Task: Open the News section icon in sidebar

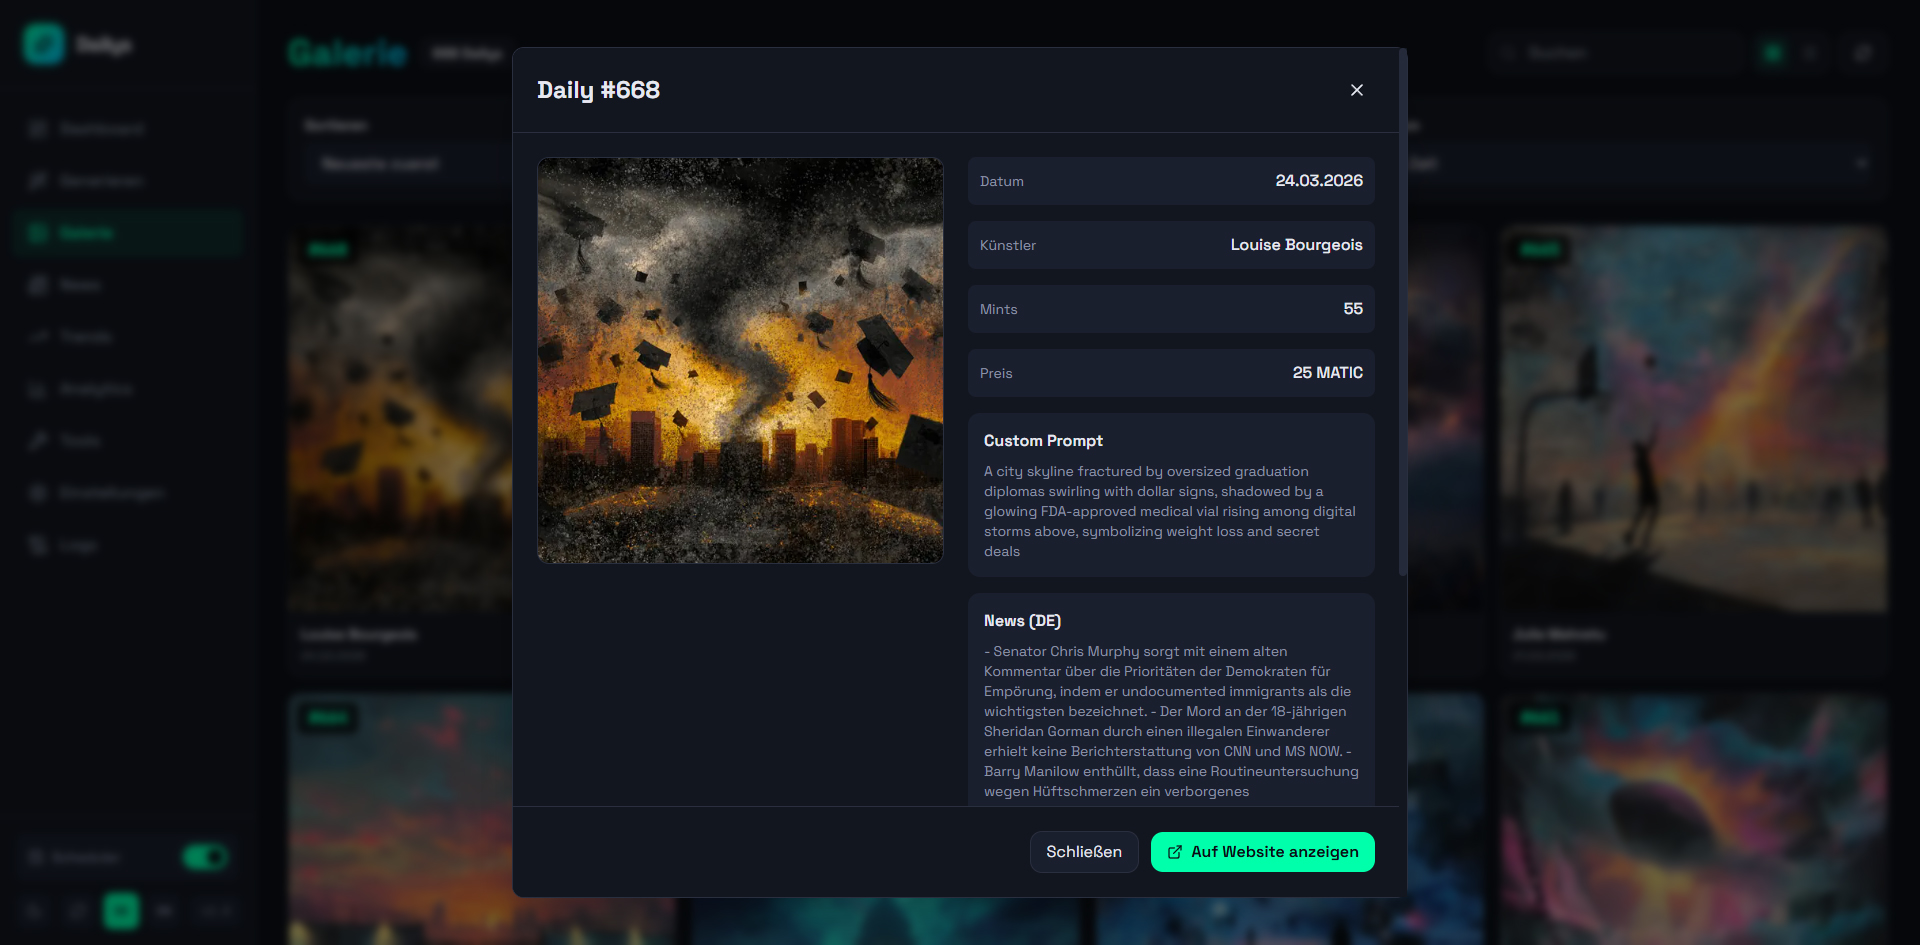Action: [x=38, y=285]
